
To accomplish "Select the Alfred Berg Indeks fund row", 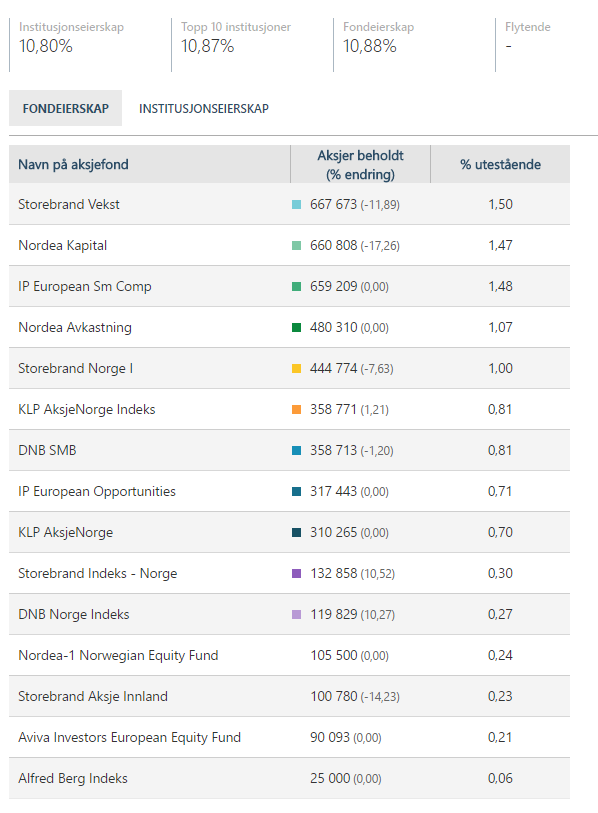I will [289, 778].
